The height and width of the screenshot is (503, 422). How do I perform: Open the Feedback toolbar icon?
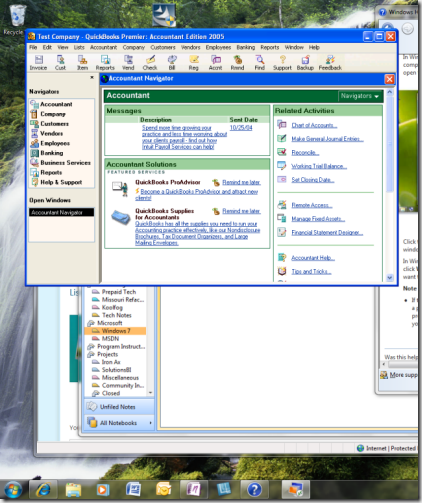[330, 63]
